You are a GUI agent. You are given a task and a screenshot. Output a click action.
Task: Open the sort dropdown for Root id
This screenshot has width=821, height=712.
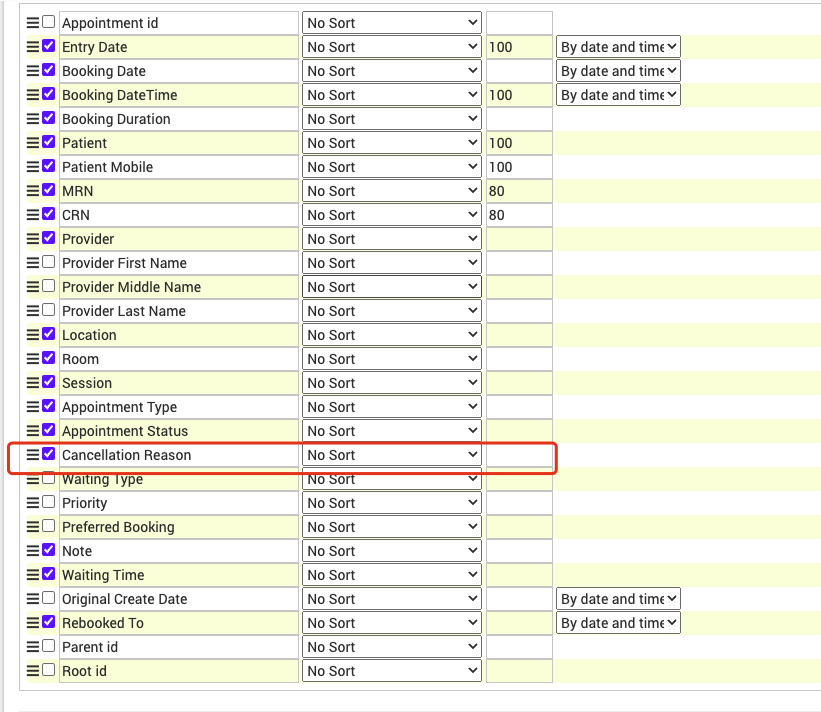(x=392, y=671)
